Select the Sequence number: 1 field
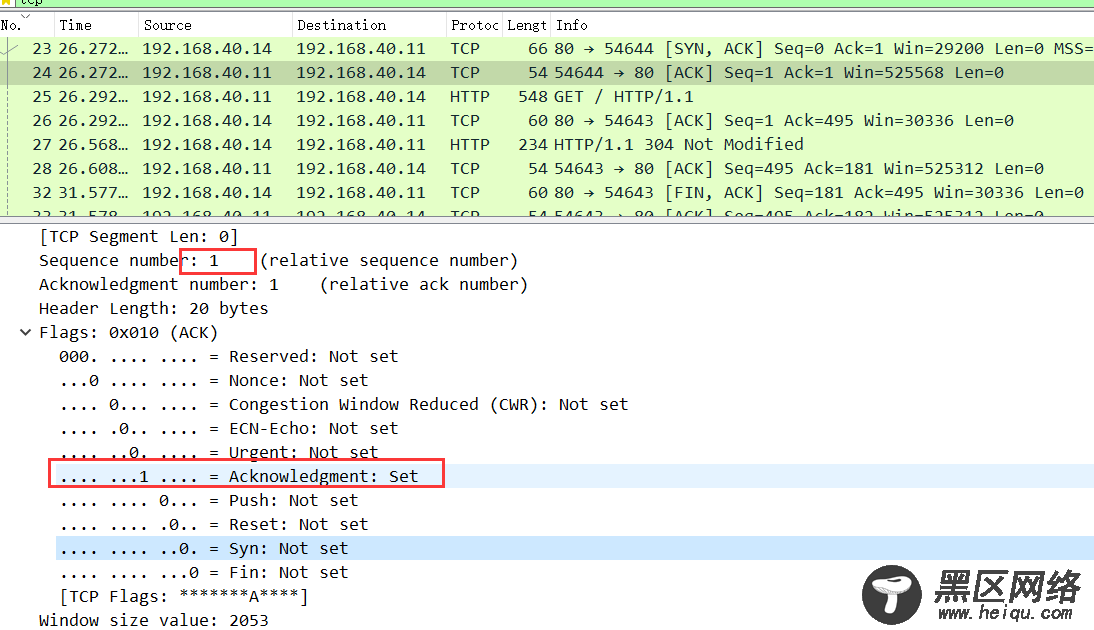Image resolution: width=1094 pixels, height=630 pixels. tap(278, 260)
